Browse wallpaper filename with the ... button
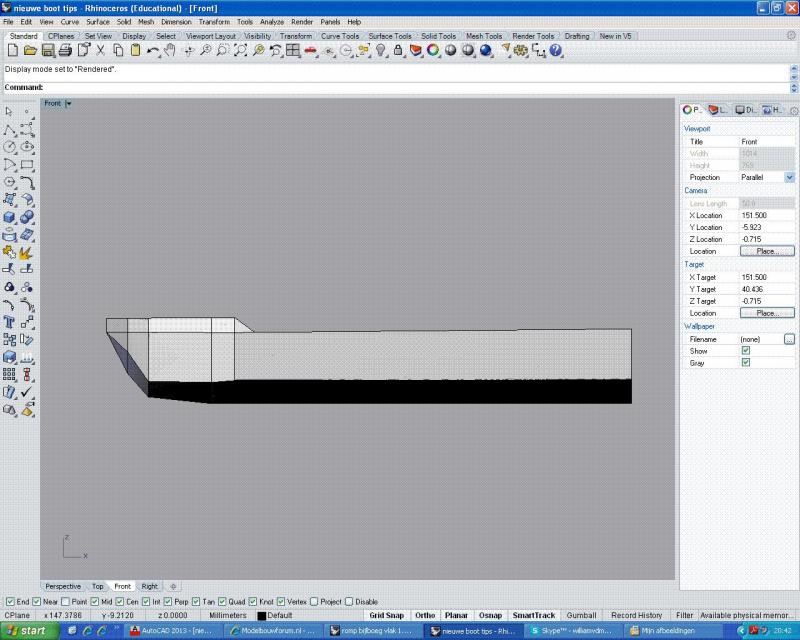 pyautogui.click(x=789, y=339)
